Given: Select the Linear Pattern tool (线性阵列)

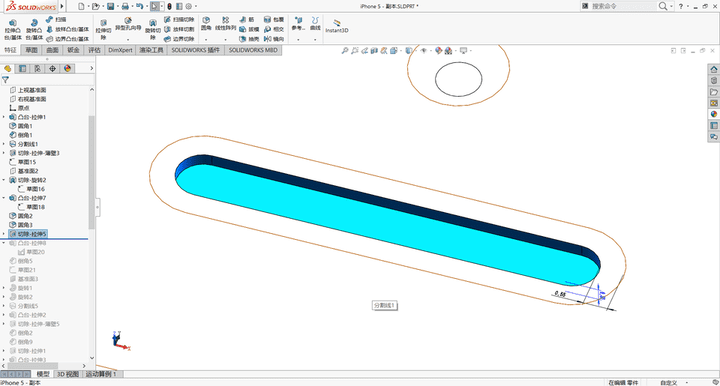Looking at the screenshot, I should 225,24.
